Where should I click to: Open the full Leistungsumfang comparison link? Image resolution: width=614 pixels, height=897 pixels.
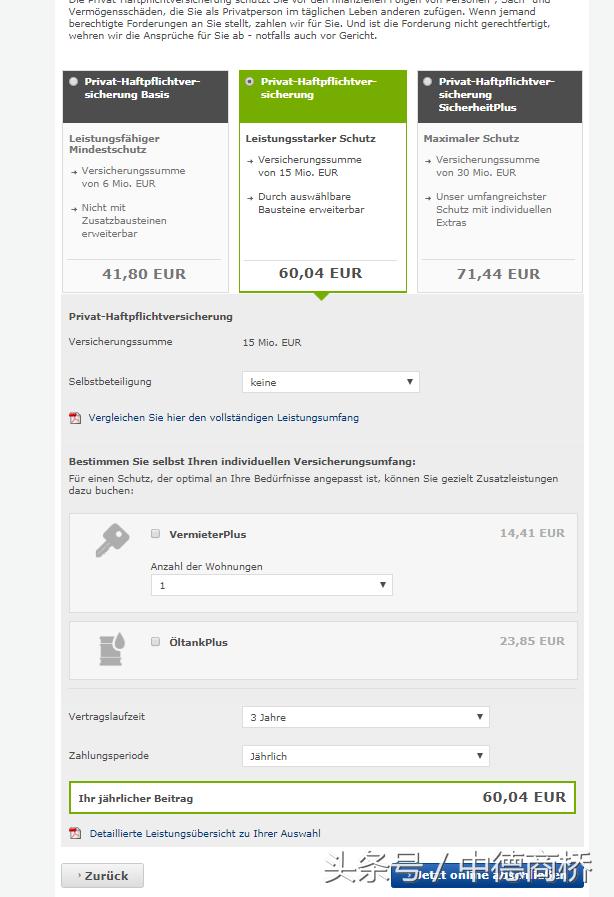coord(223,418)
